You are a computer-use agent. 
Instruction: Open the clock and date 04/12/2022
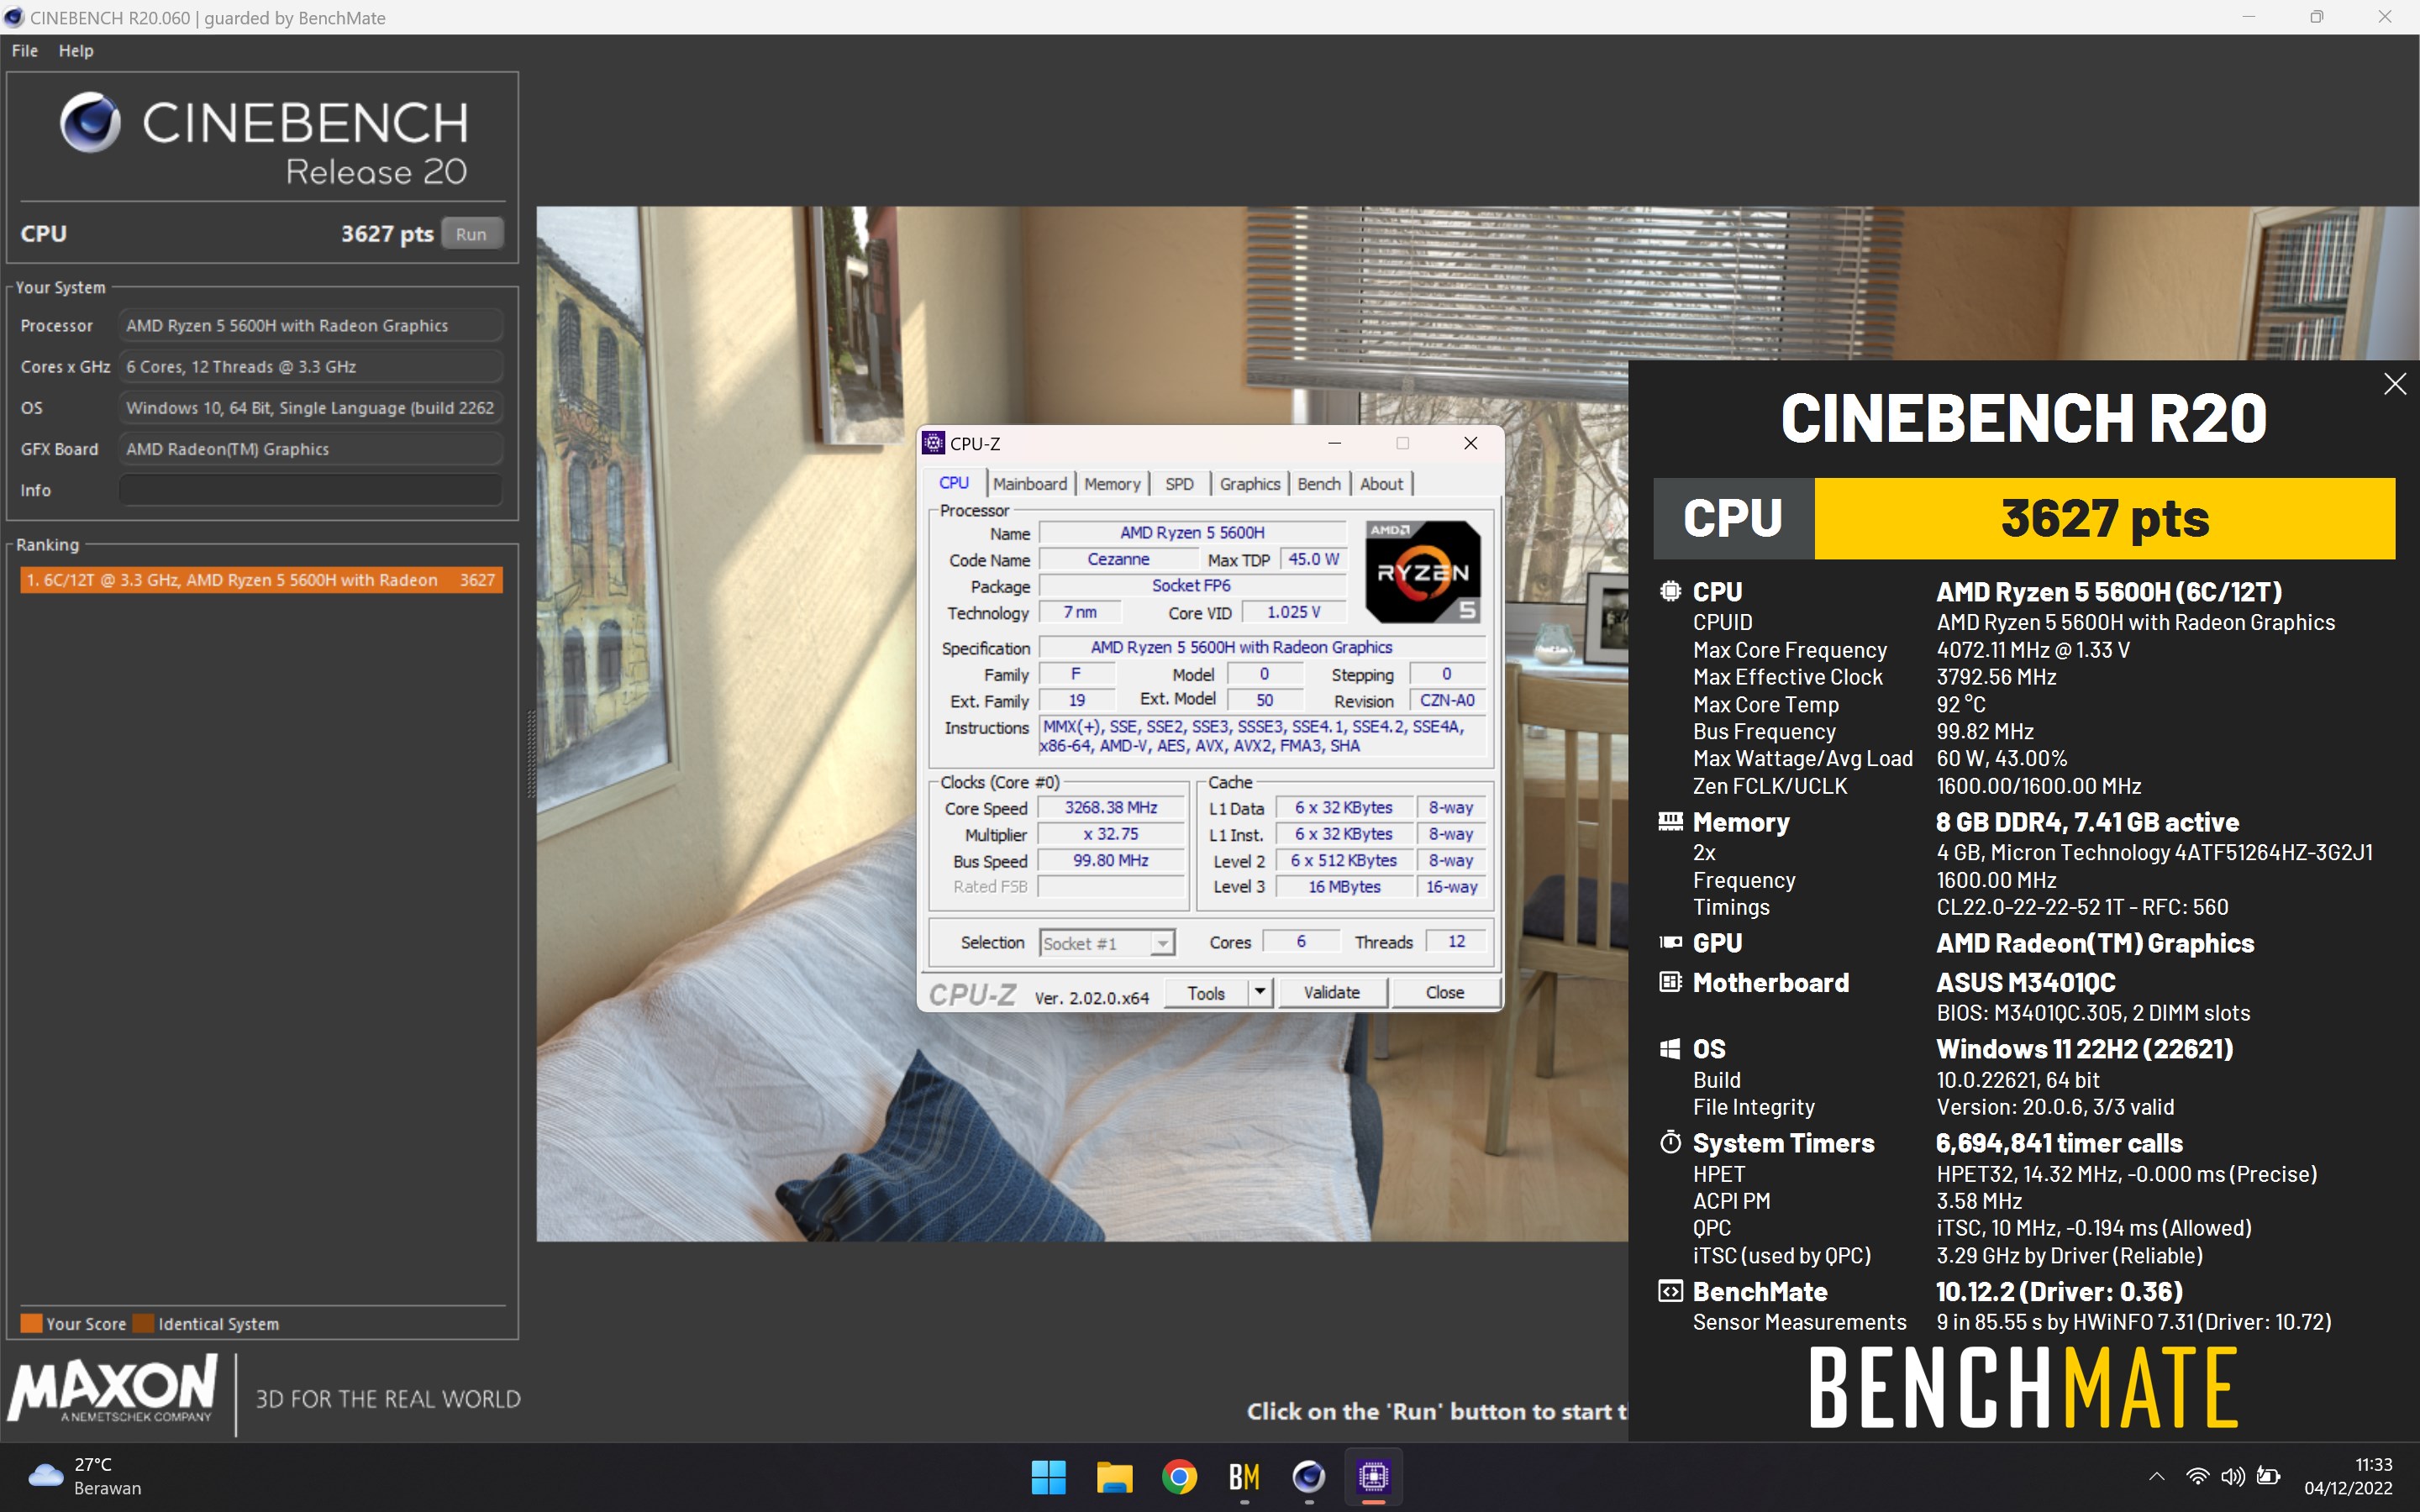coord(2347,1476)
